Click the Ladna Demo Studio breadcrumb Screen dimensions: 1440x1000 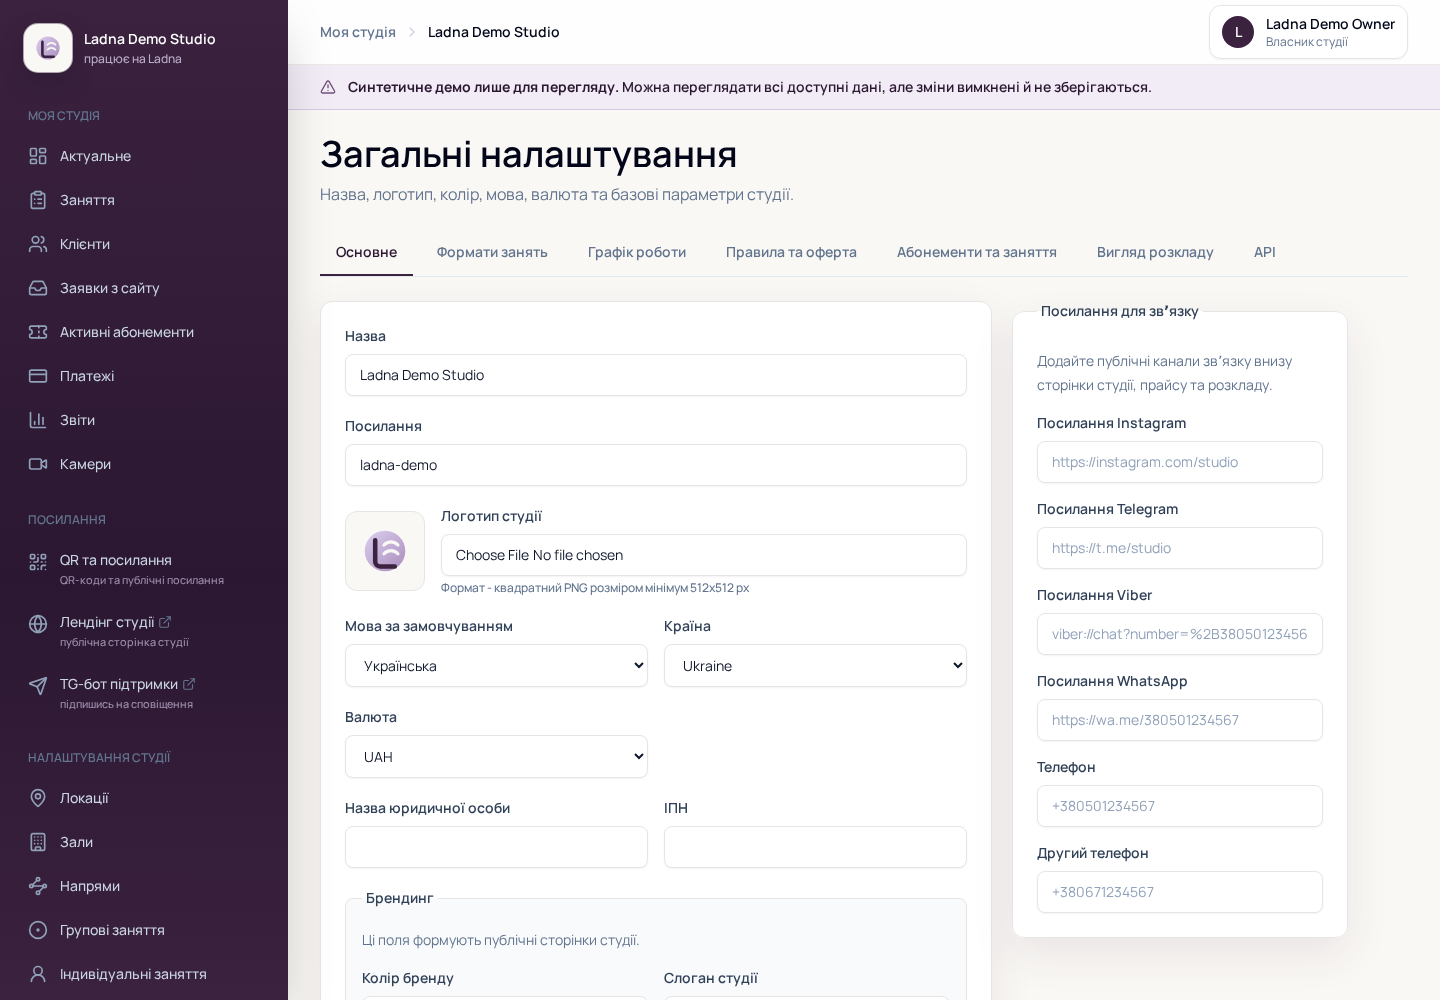point(494,32)
